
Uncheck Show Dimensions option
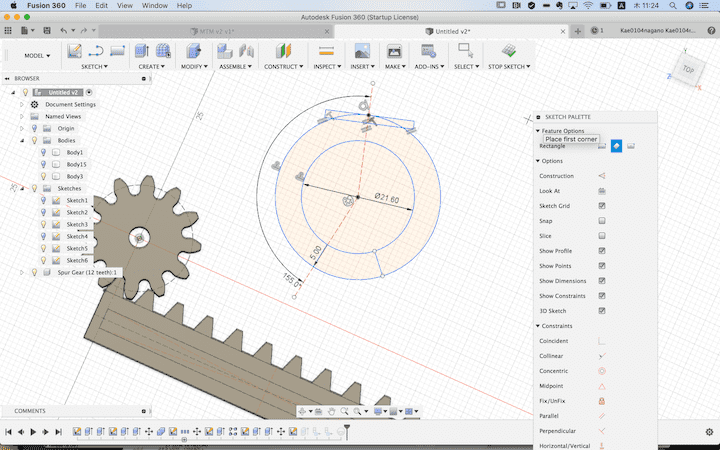602,281
